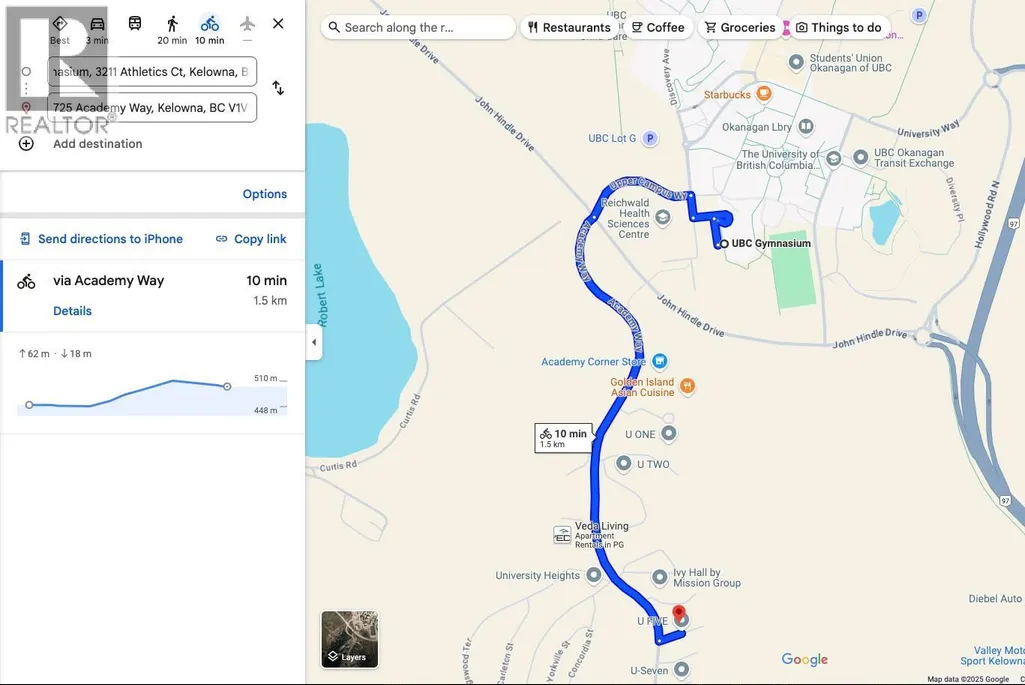Screen dimensions: 1025x685
Task: Click Academy Corner Store marker
Action: (660, 361)
